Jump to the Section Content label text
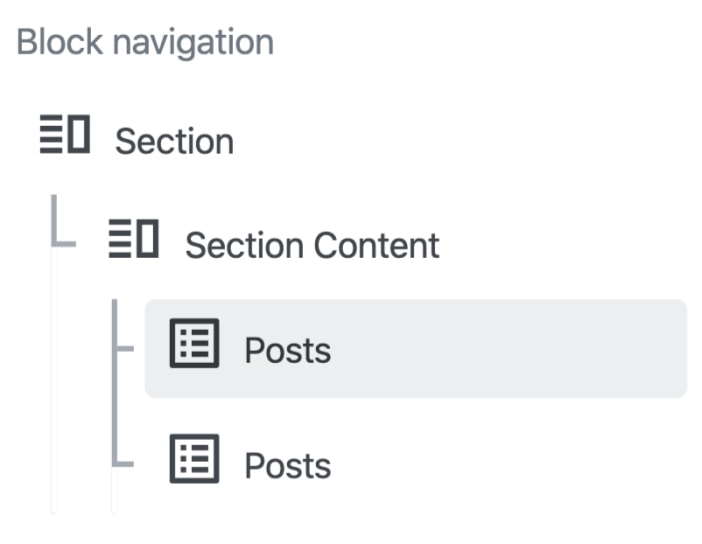The image size is (702, 544). tap(312, 245)
